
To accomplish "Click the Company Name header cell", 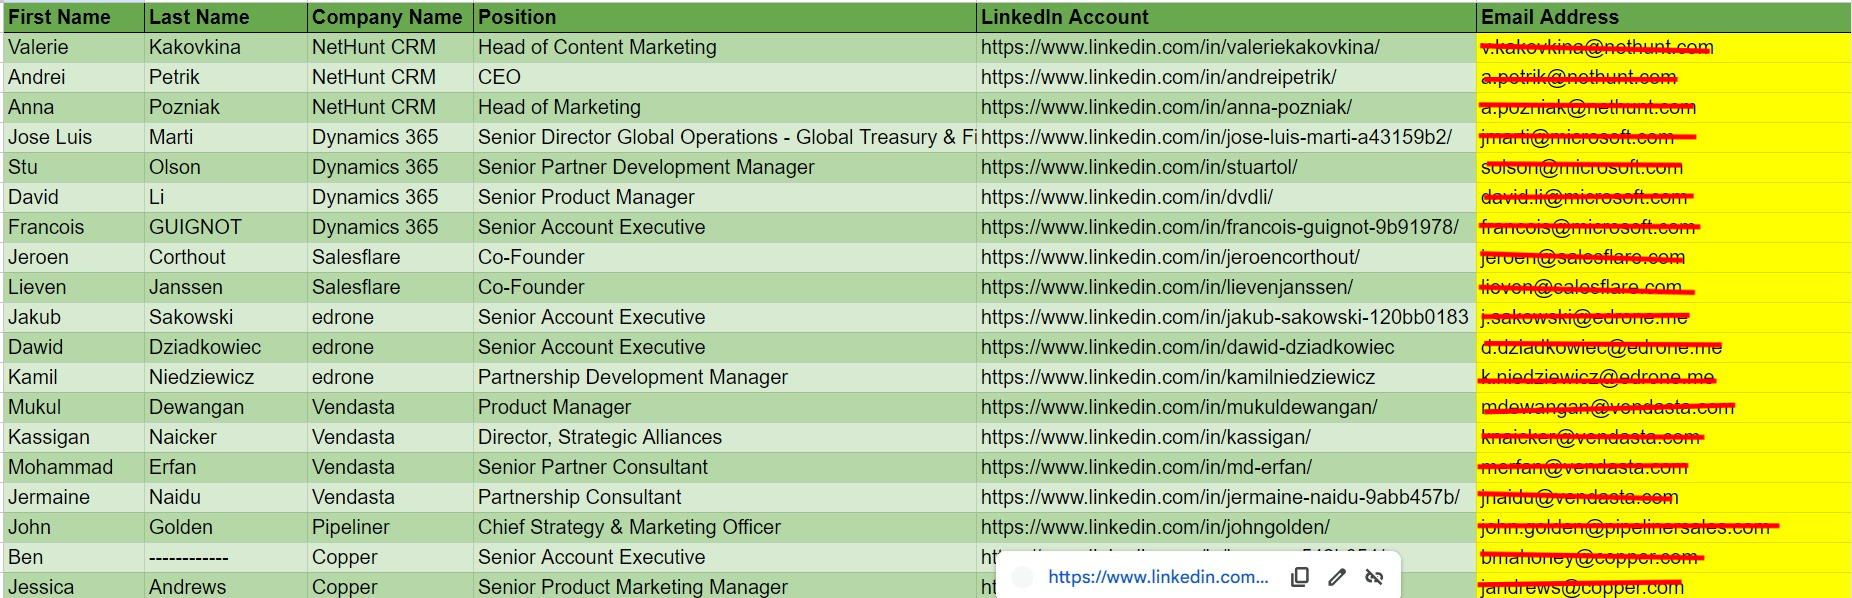I will 387,17.
